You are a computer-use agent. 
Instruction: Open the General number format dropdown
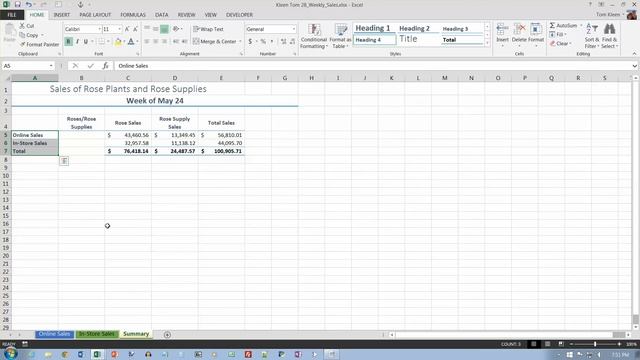coord(293,29)
